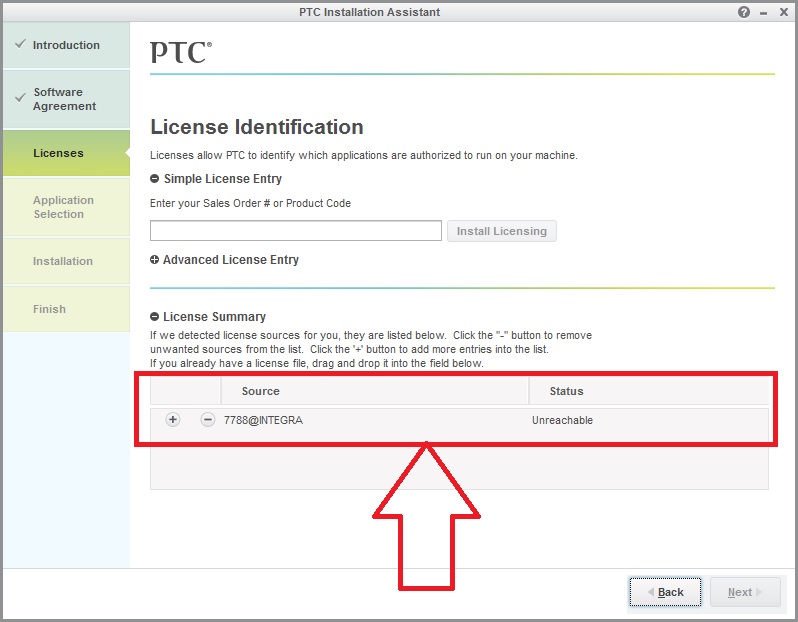Click the Install Licensing button

click(x=502, y=231)
